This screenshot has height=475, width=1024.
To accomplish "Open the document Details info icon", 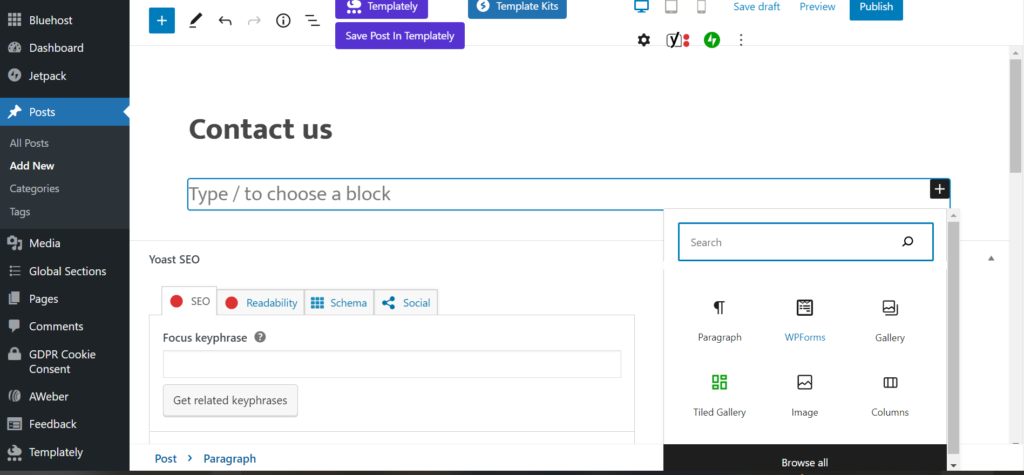I will coord(283,21).
